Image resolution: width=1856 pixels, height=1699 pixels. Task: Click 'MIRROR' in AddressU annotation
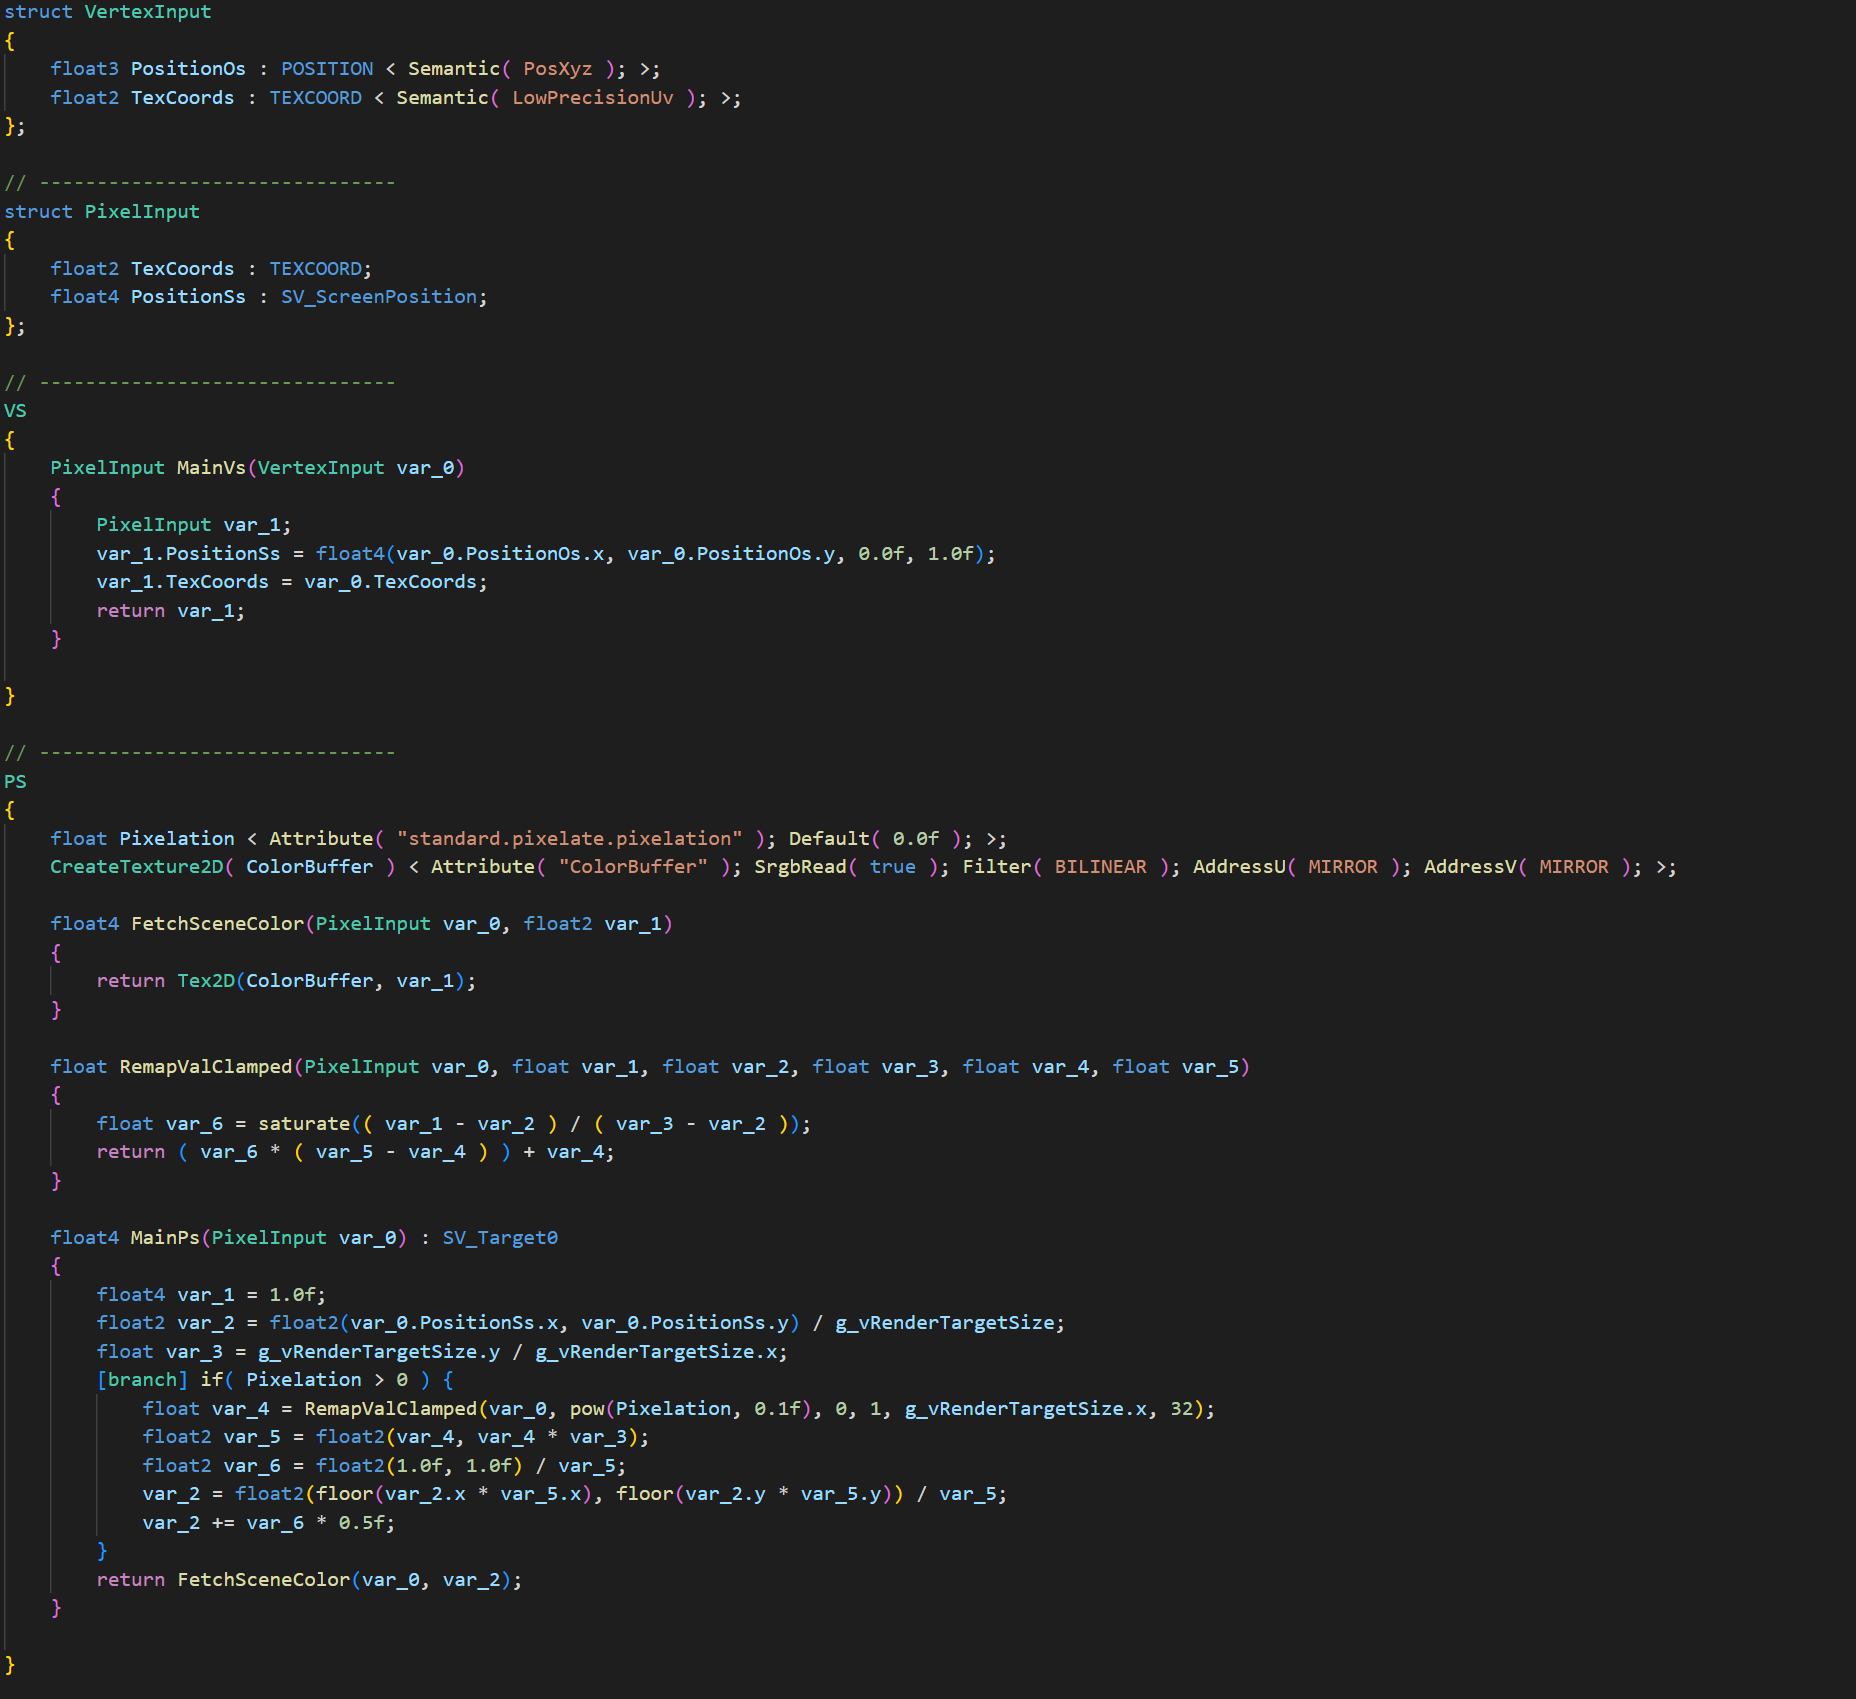click(1343, 867)
